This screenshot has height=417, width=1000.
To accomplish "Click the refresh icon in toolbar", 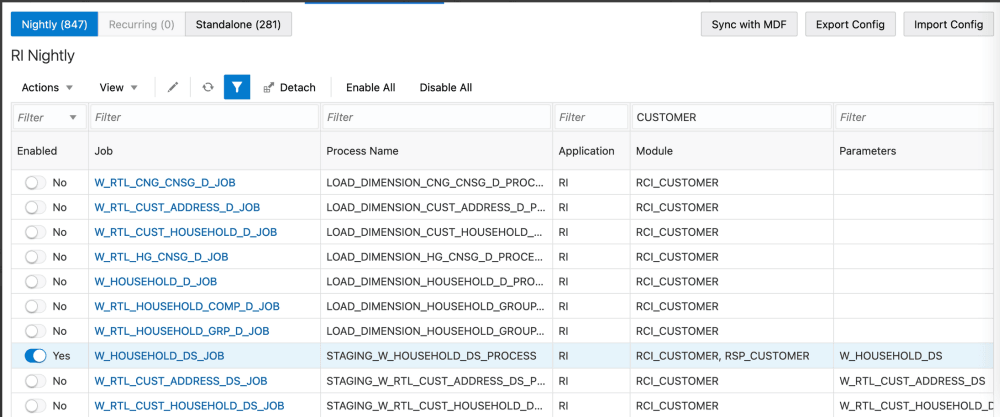I will pyautogui.click(x=208, y=87).
